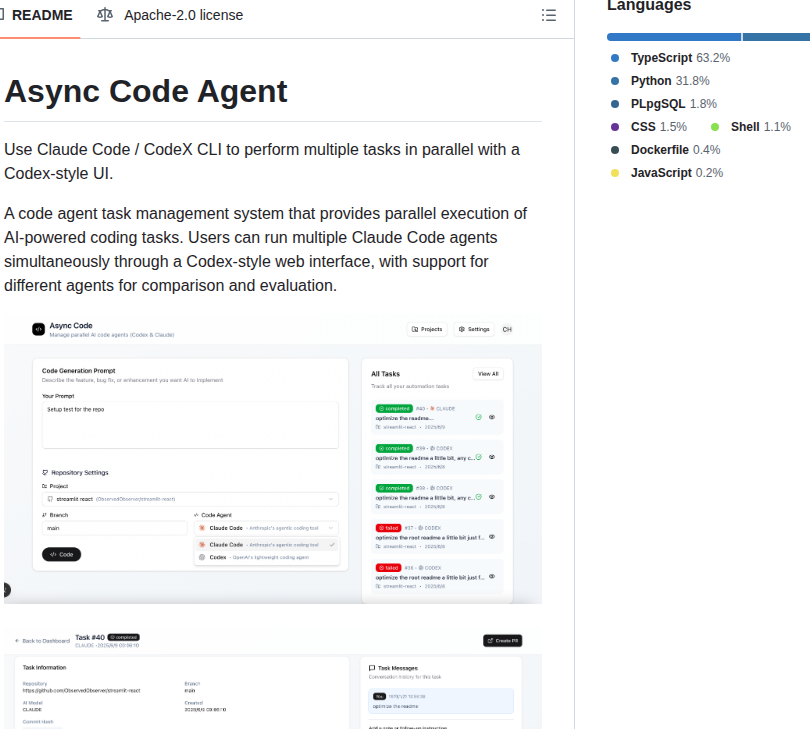Click the Branch field containing 'main'
Viewport: 810px width, 729px height.
[114, 528]
